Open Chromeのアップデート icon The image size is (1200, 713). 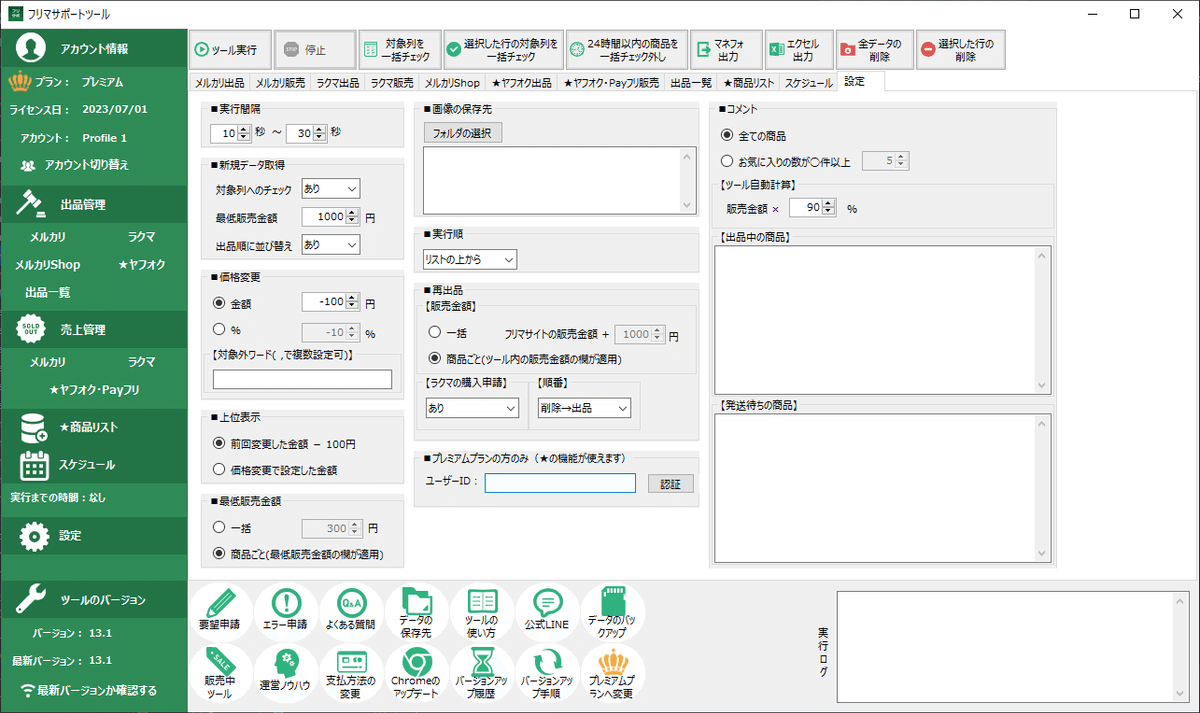click(416, 672)
